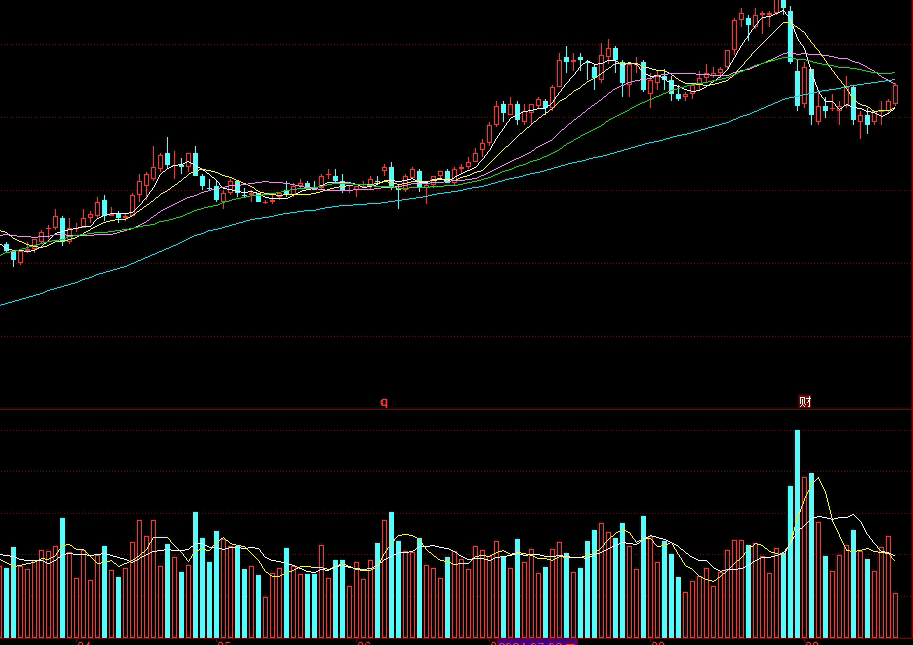Click the red q marker icon
Image resolution: width=913 pixels, height=645 pixels.
[x=384, y=402]
